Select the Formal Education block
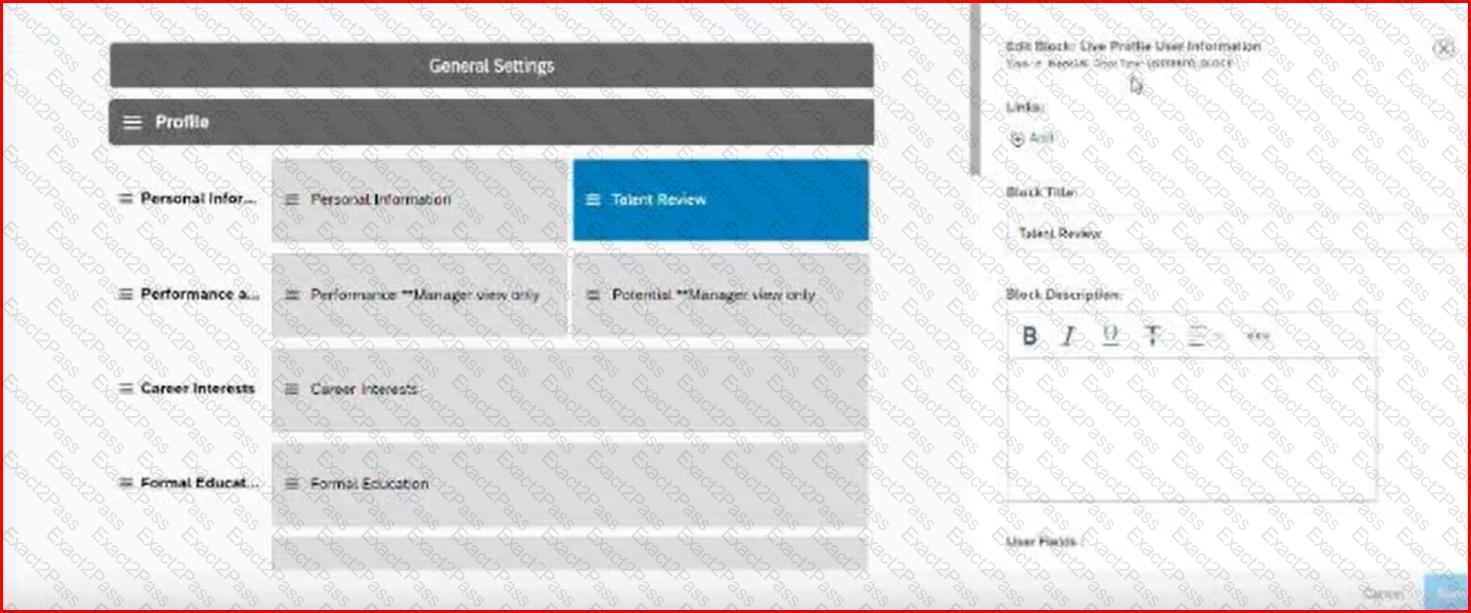This screenshot has height=613, width=1471. coord(568,484)
